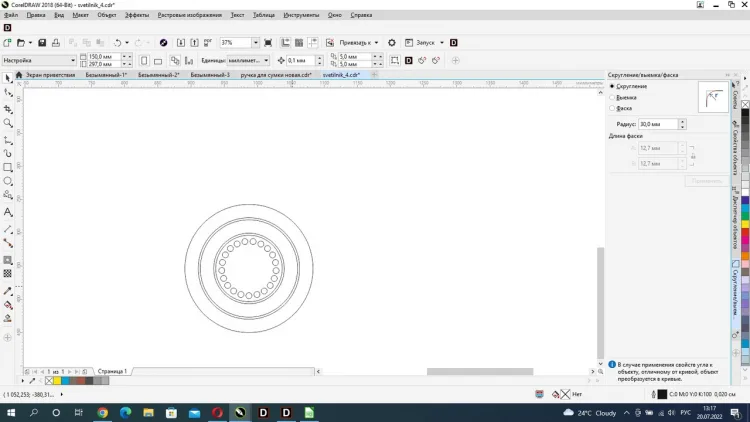The height and width of the screenshot is (422, 750).
Task: Pick red swatch in right palette
Action: pos(745,233)
